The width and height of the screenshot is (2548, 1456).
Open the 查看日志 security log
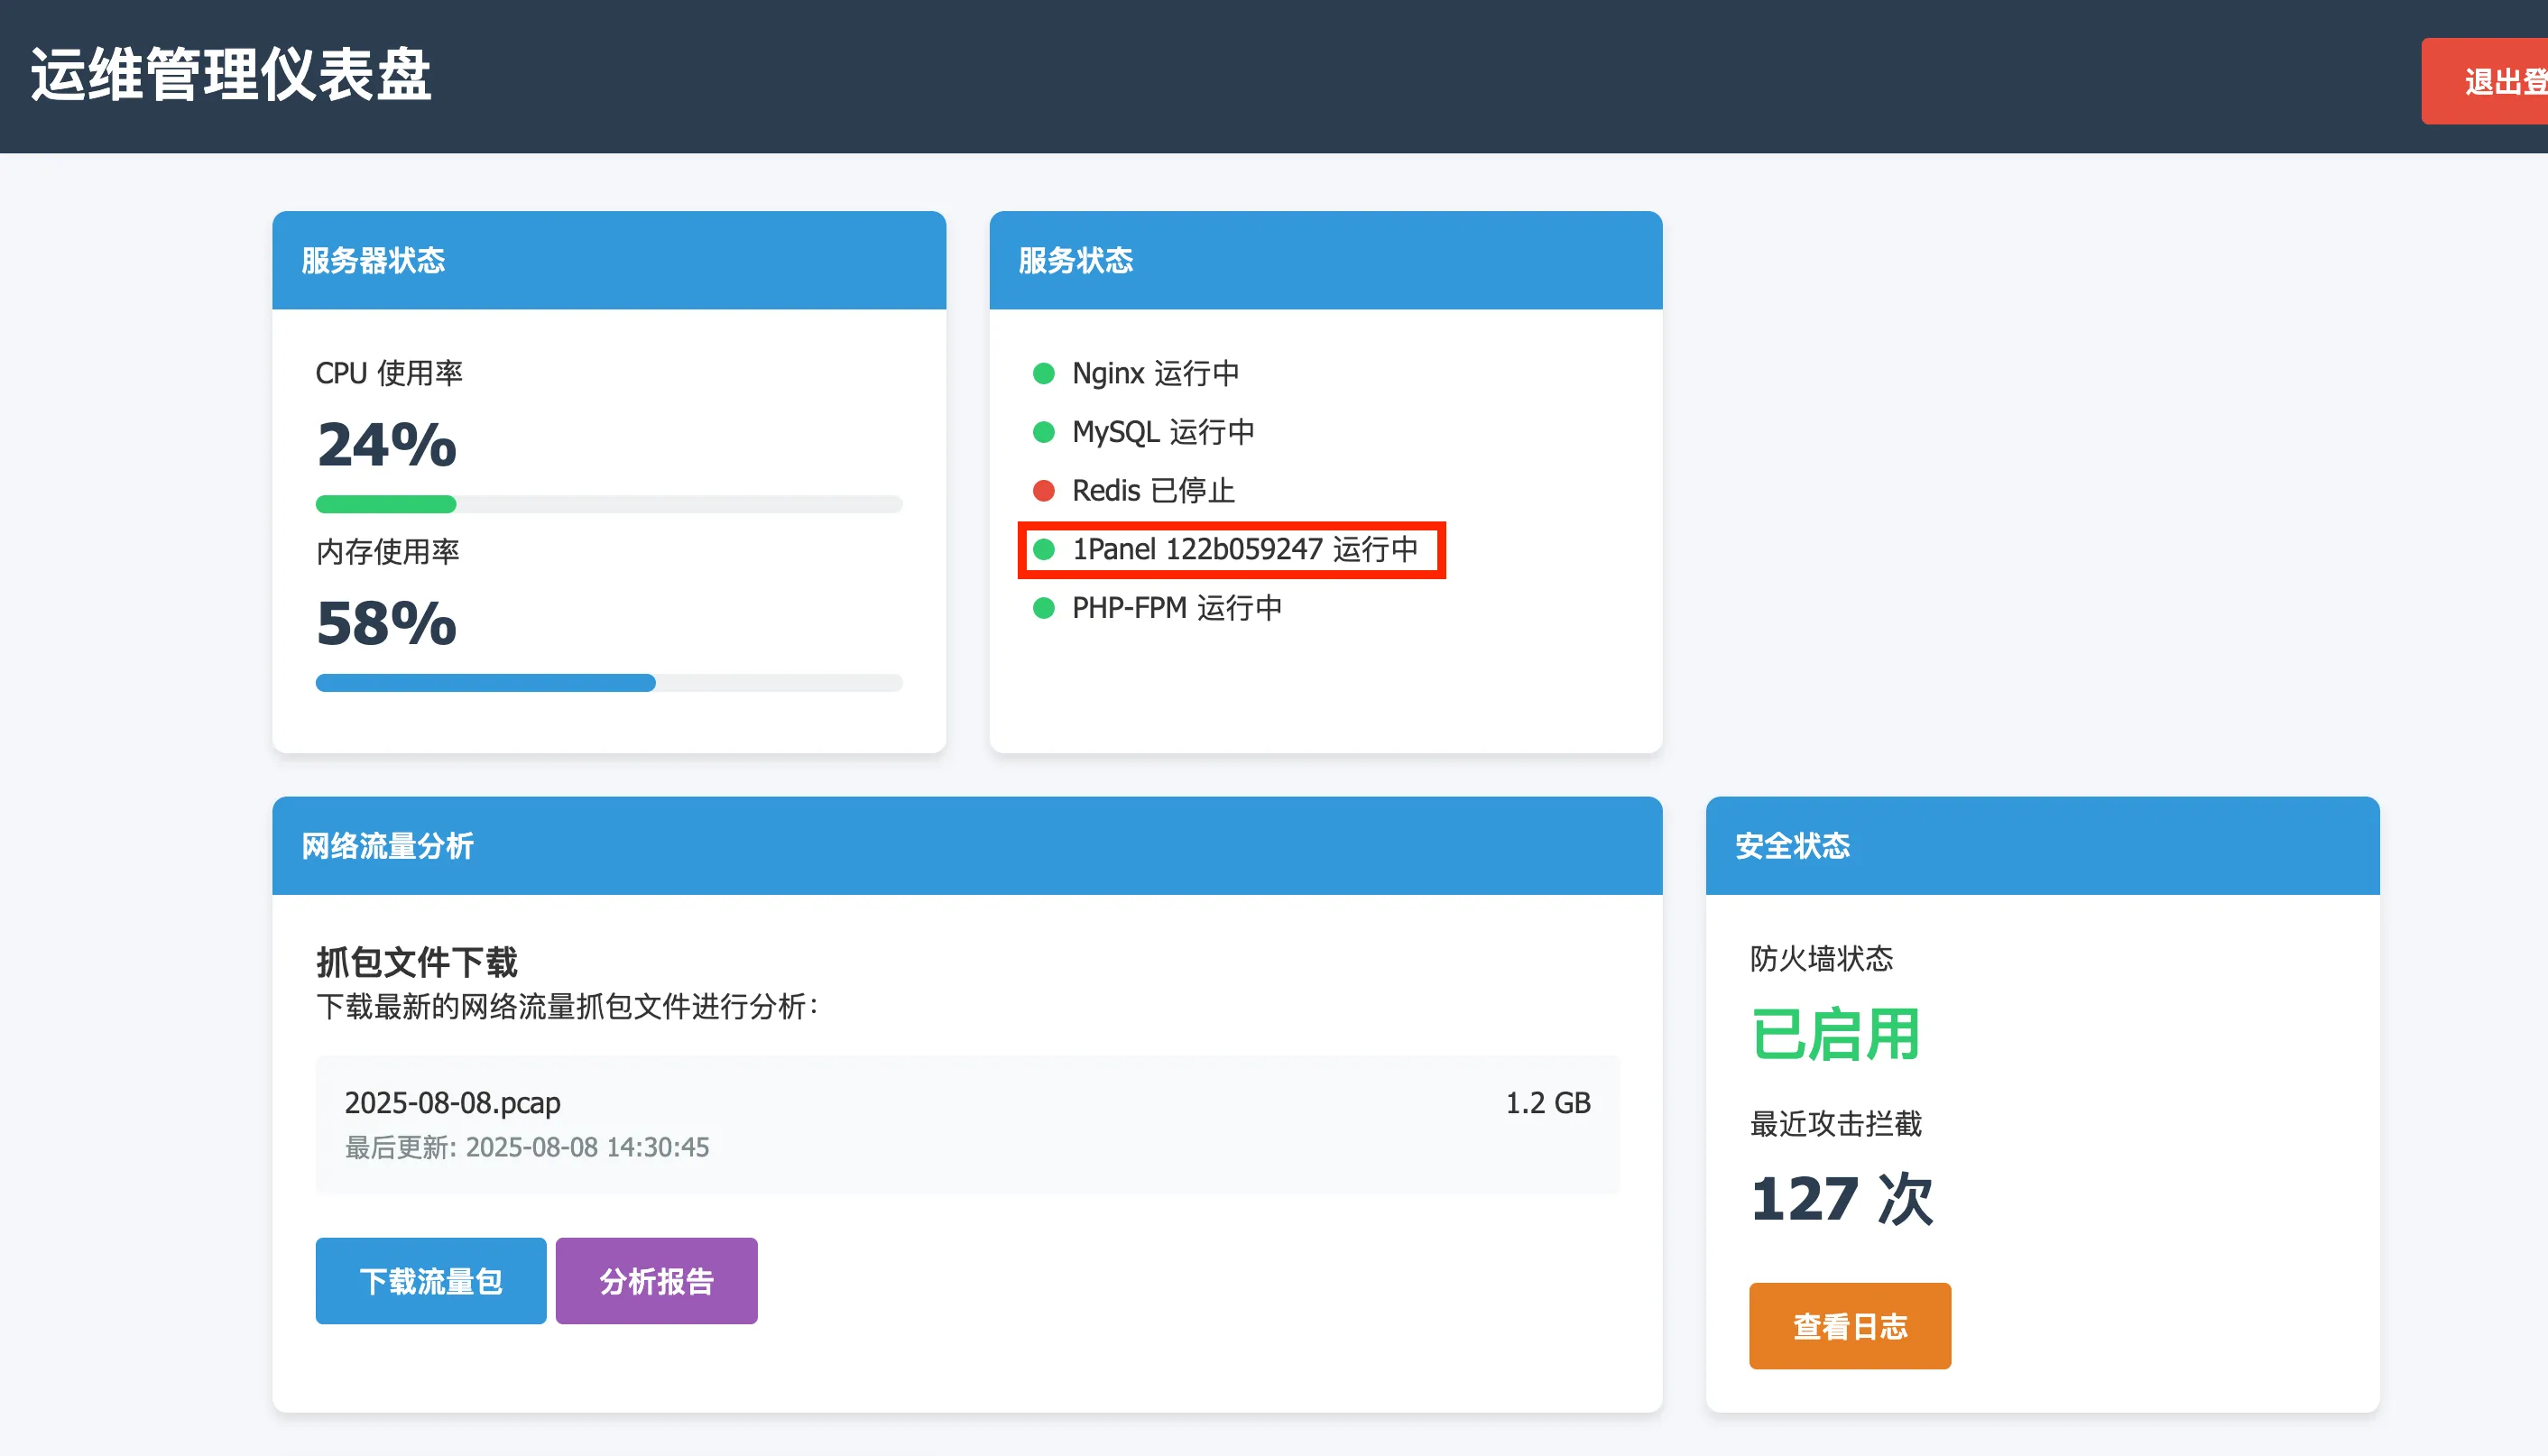(1849, 1325)
